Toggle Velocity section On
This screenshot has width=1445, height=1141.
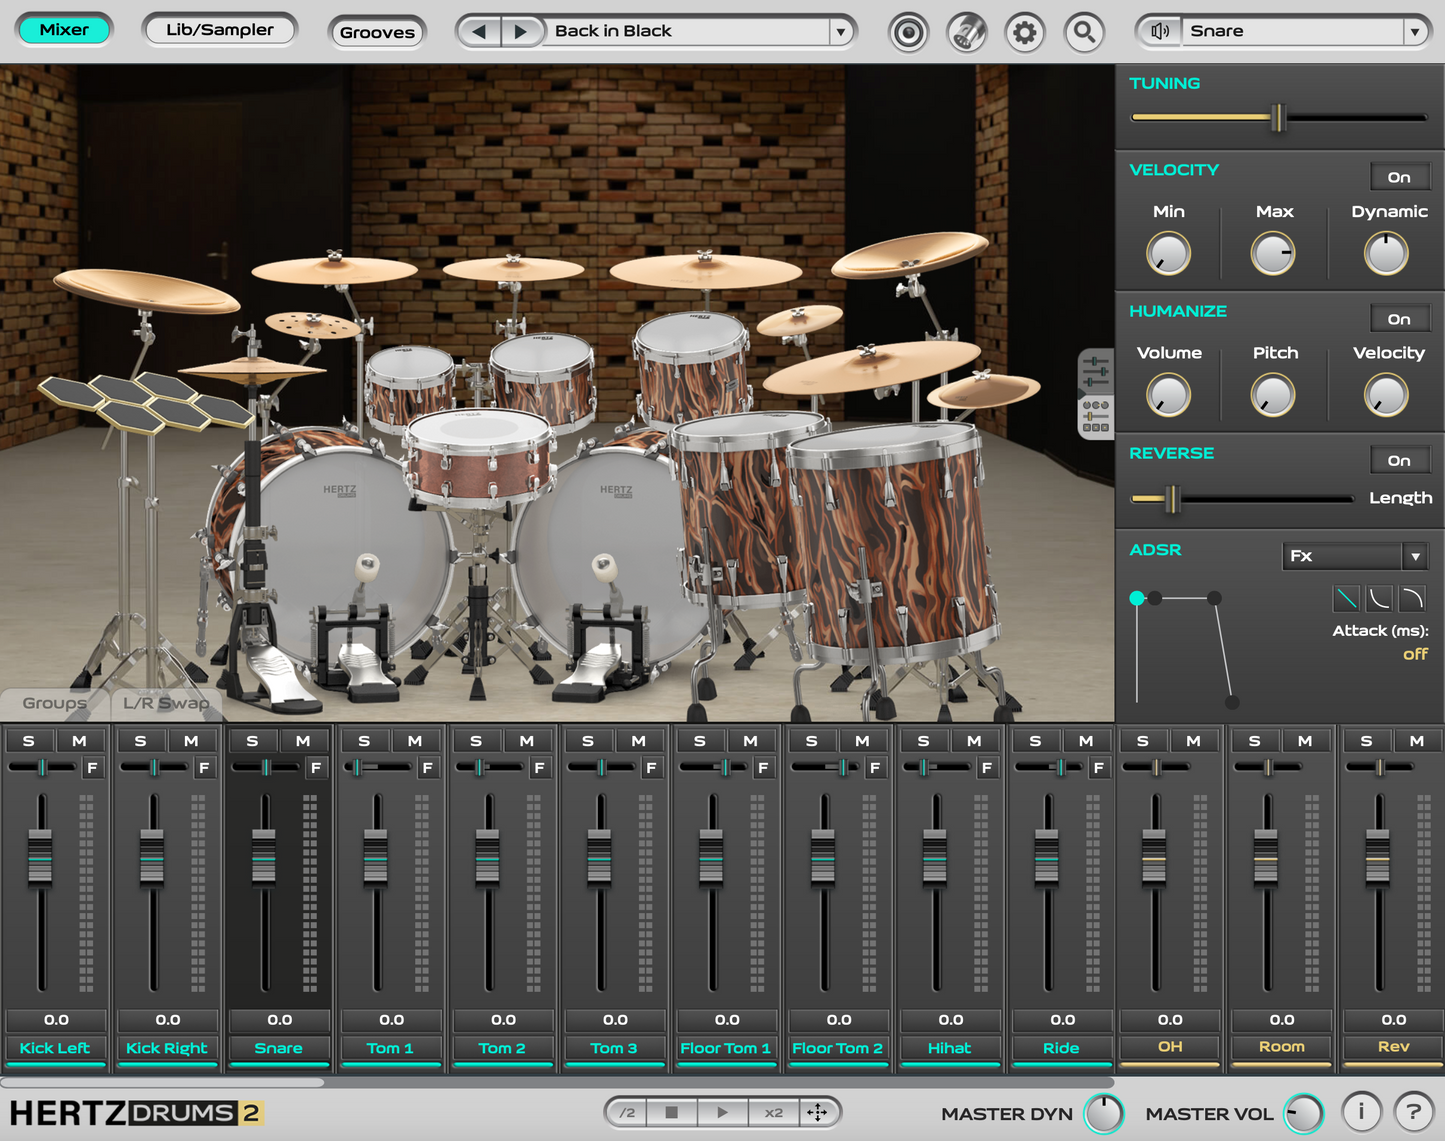(1400, 176)
